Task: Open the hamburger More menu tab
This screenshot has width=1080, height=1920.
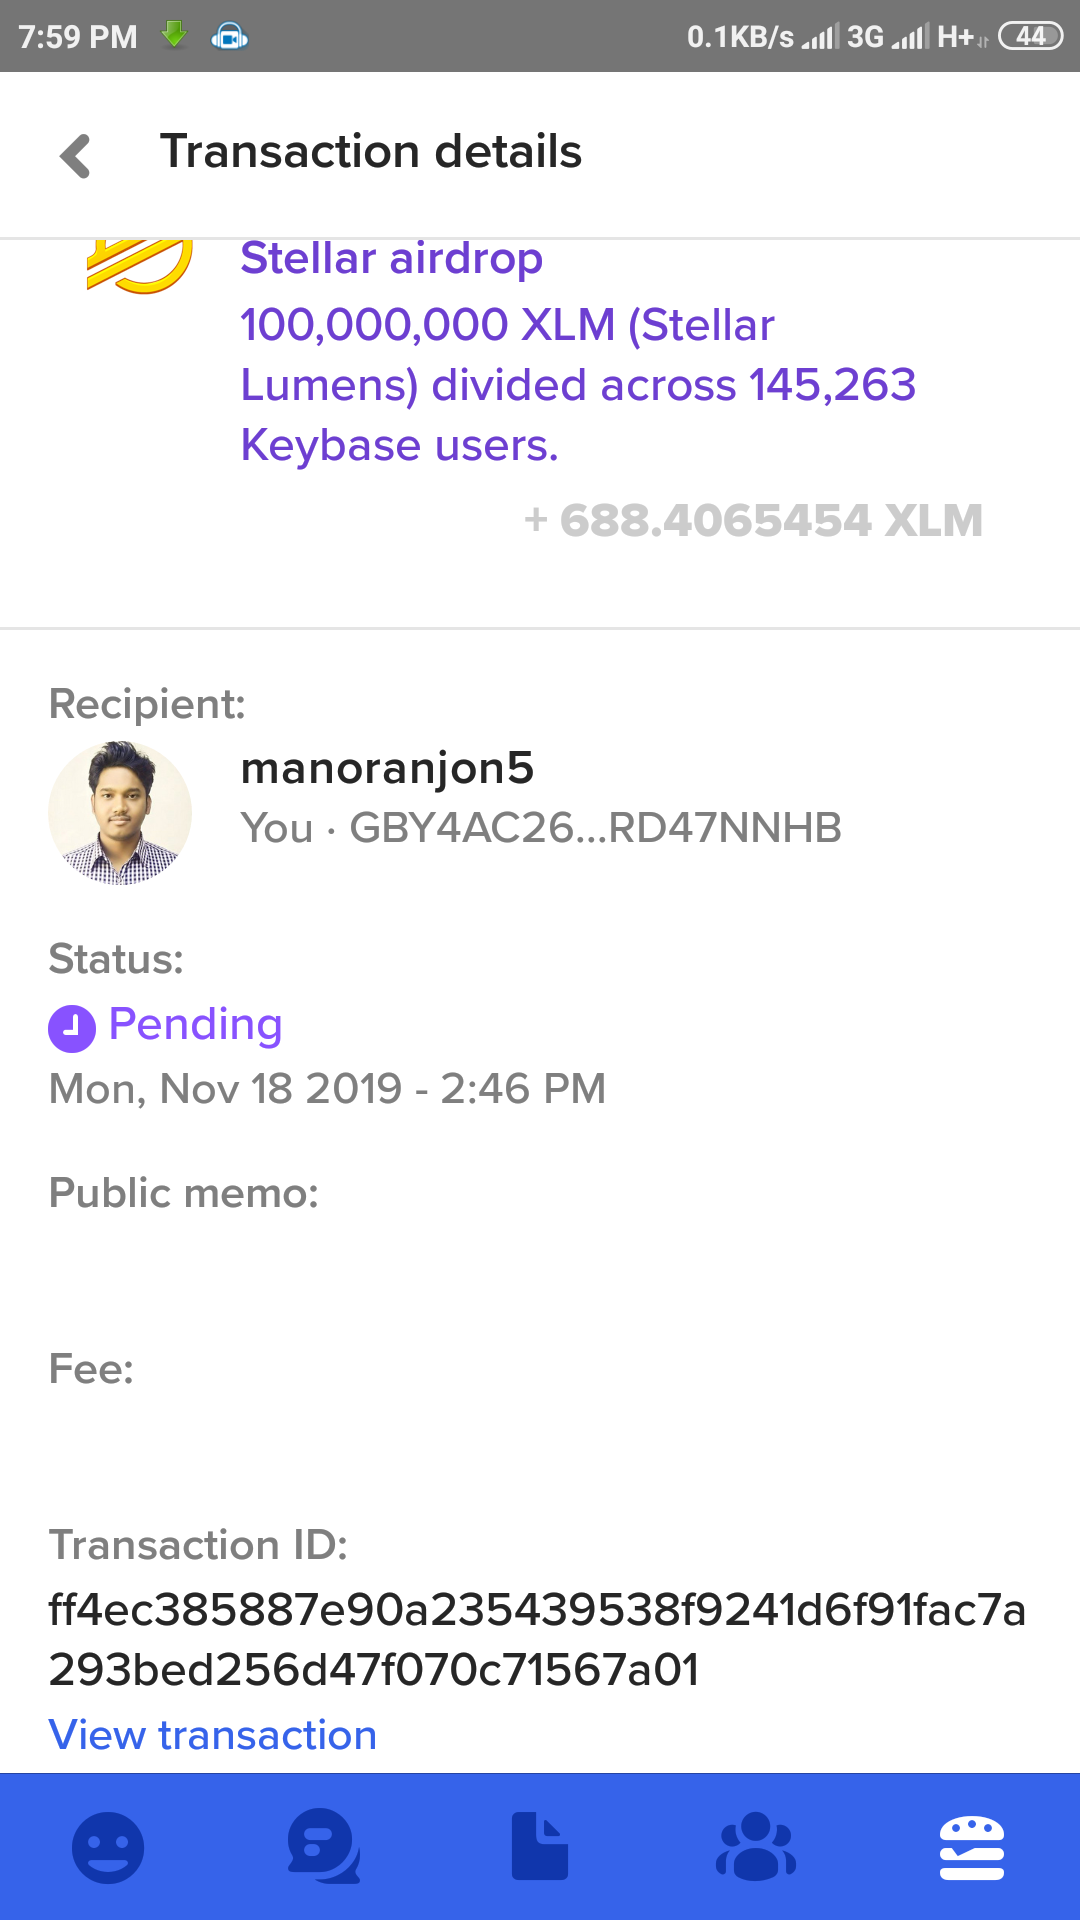Action: point(972,1847)
